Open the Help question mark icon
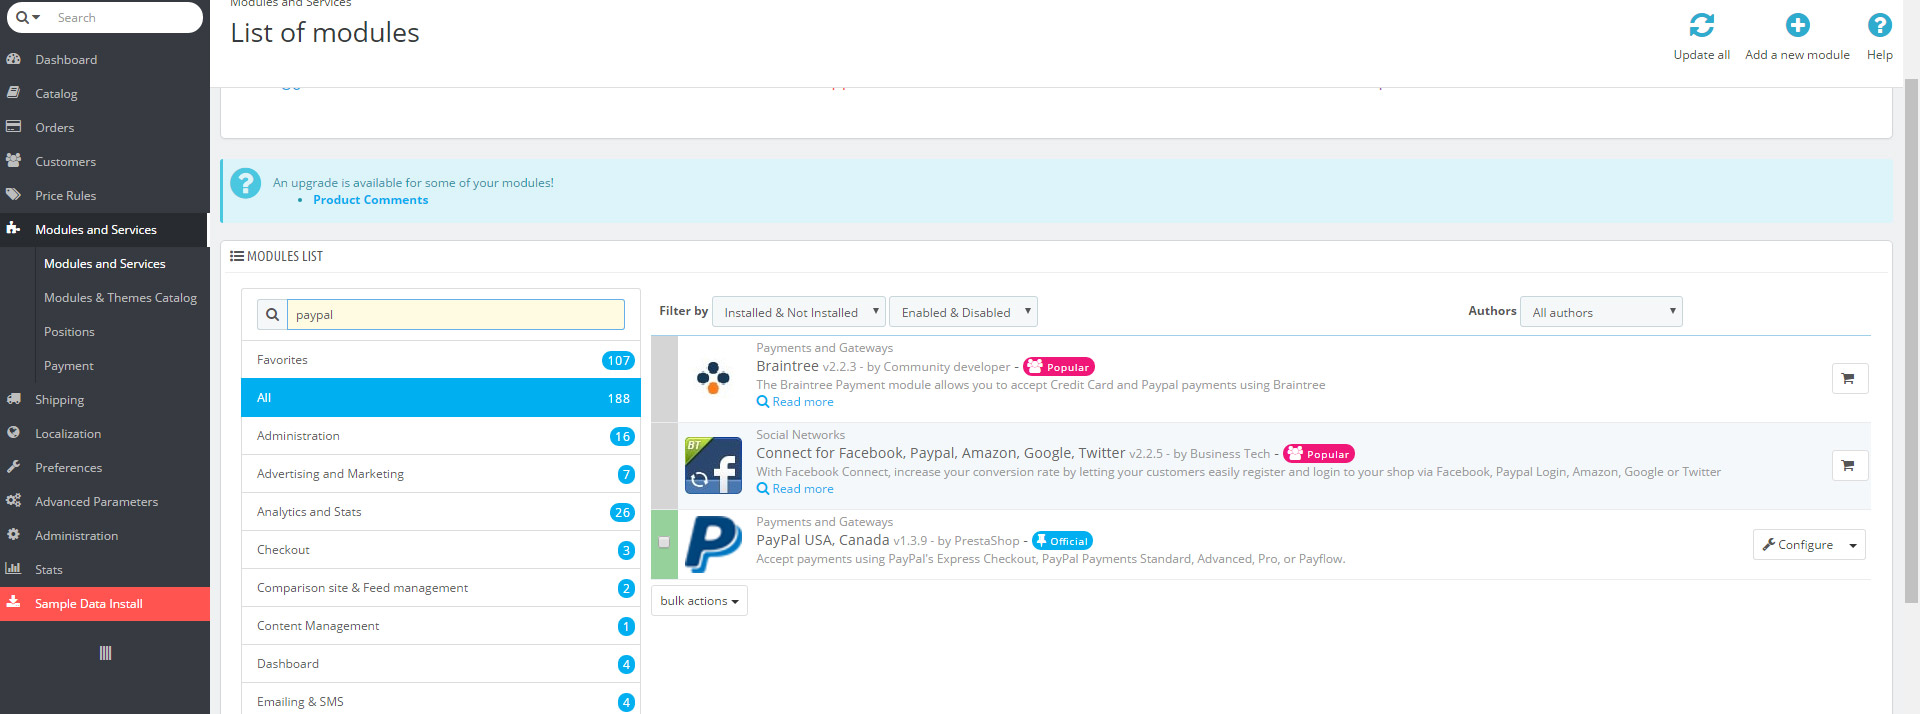 point(1879,25)
